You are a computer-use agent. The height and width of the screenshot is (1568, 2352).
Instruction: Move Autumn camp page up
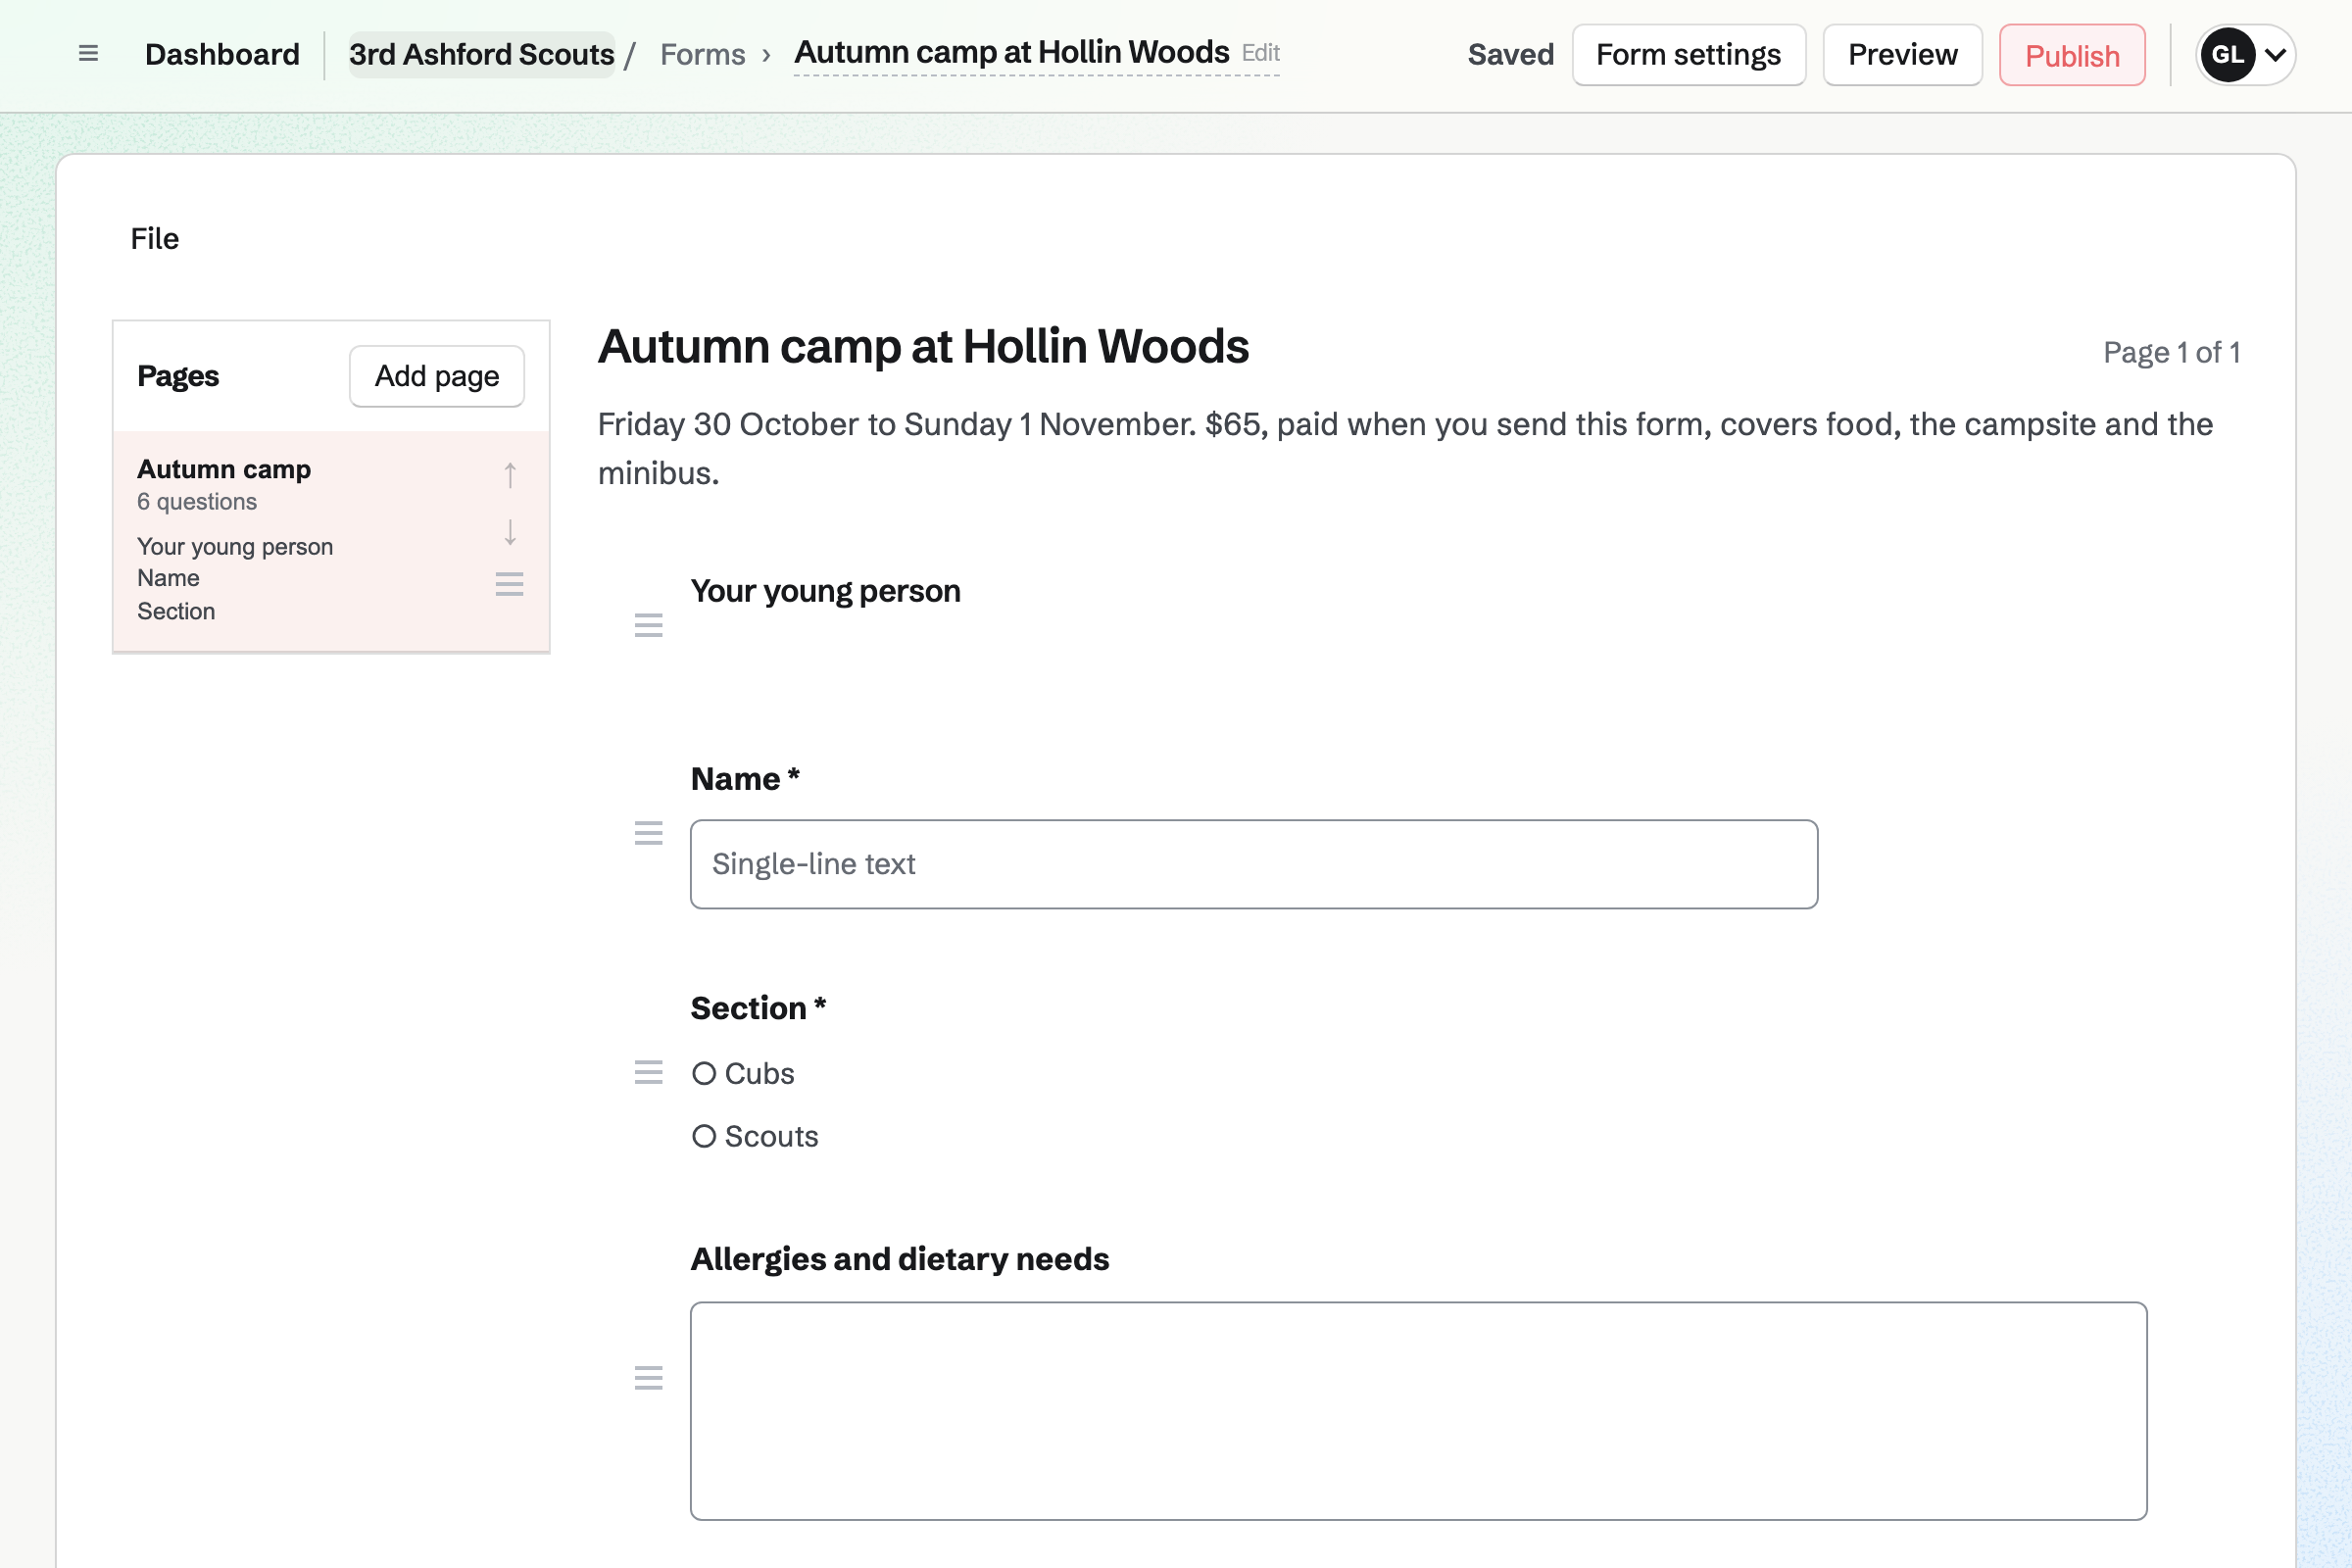[x=510, y=475]
